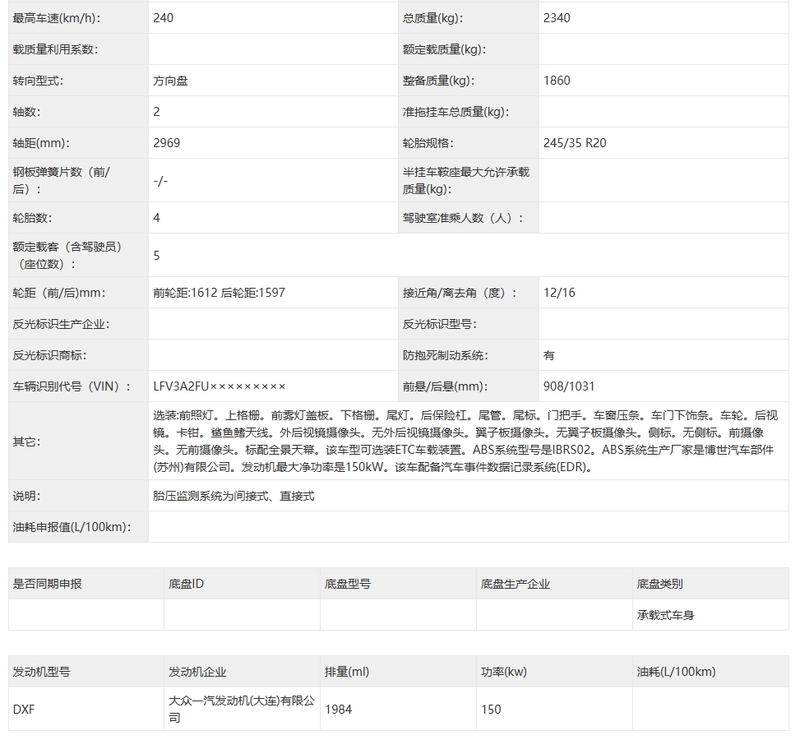Click the 说明 label

(27, 496)
